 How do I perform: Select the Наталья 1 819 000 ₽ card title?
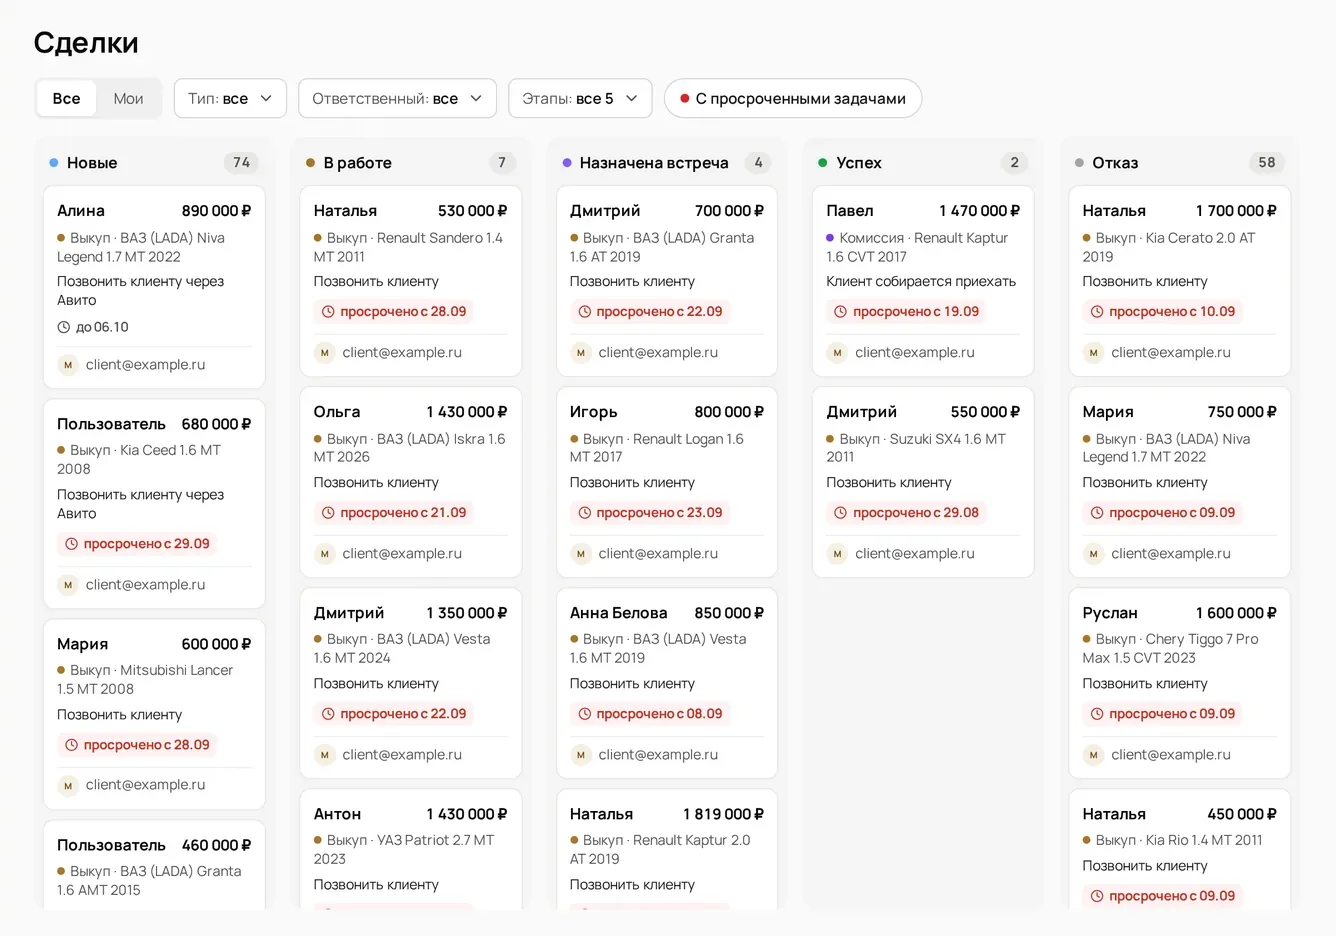(602, 814)
